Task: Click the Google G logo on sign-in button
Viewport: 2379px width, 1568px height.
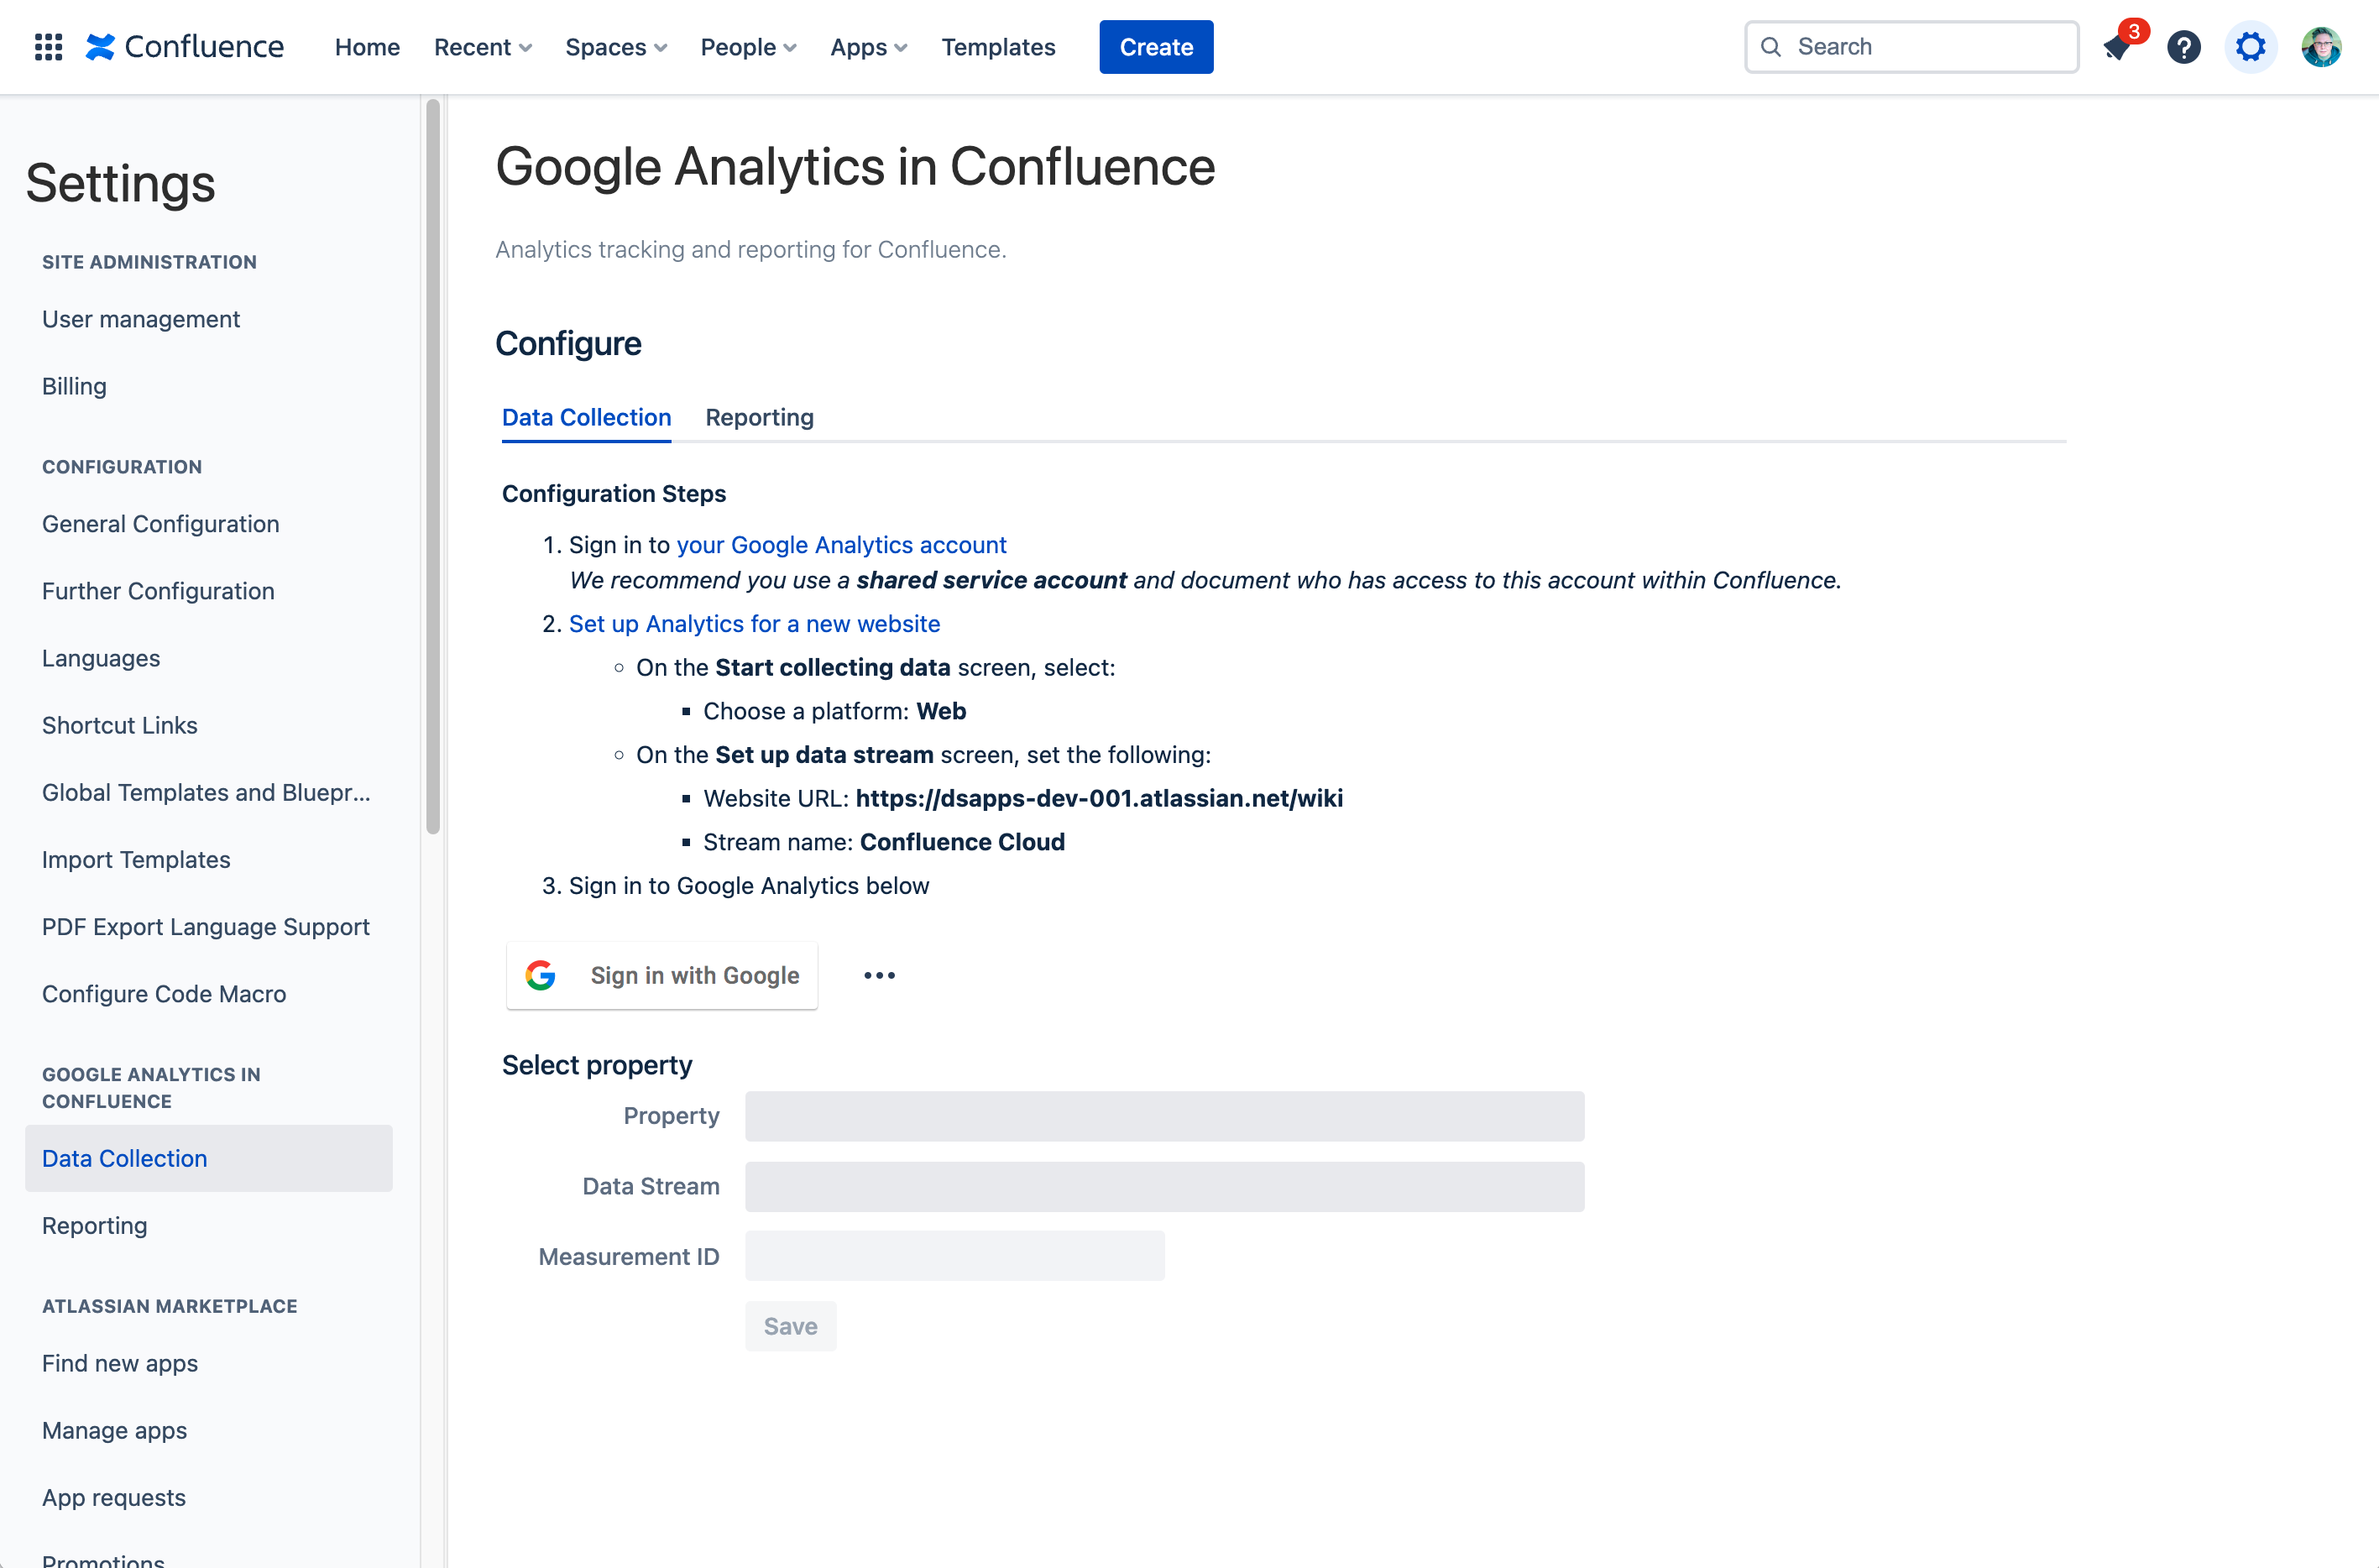Action: (541, 975)
